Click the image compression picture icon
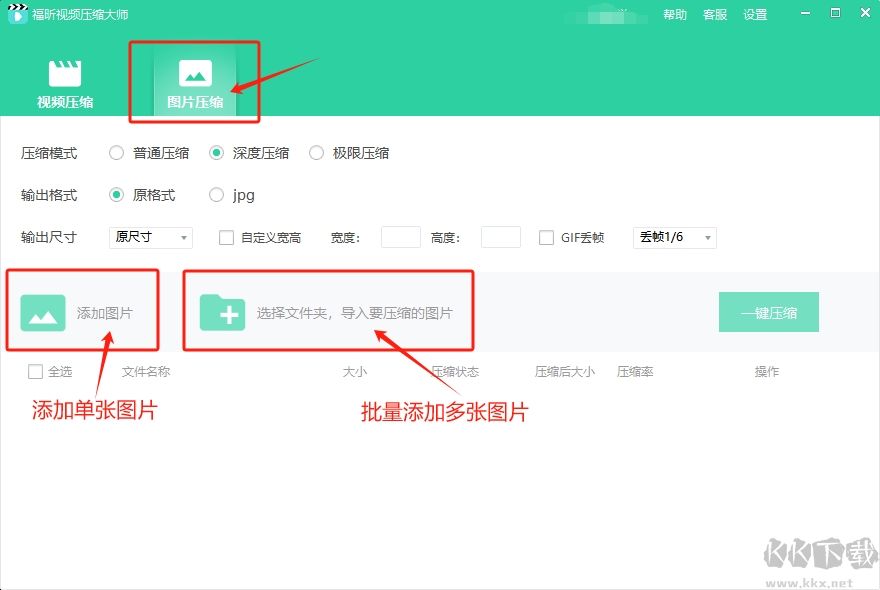880x590 pixels. (195, 73)
